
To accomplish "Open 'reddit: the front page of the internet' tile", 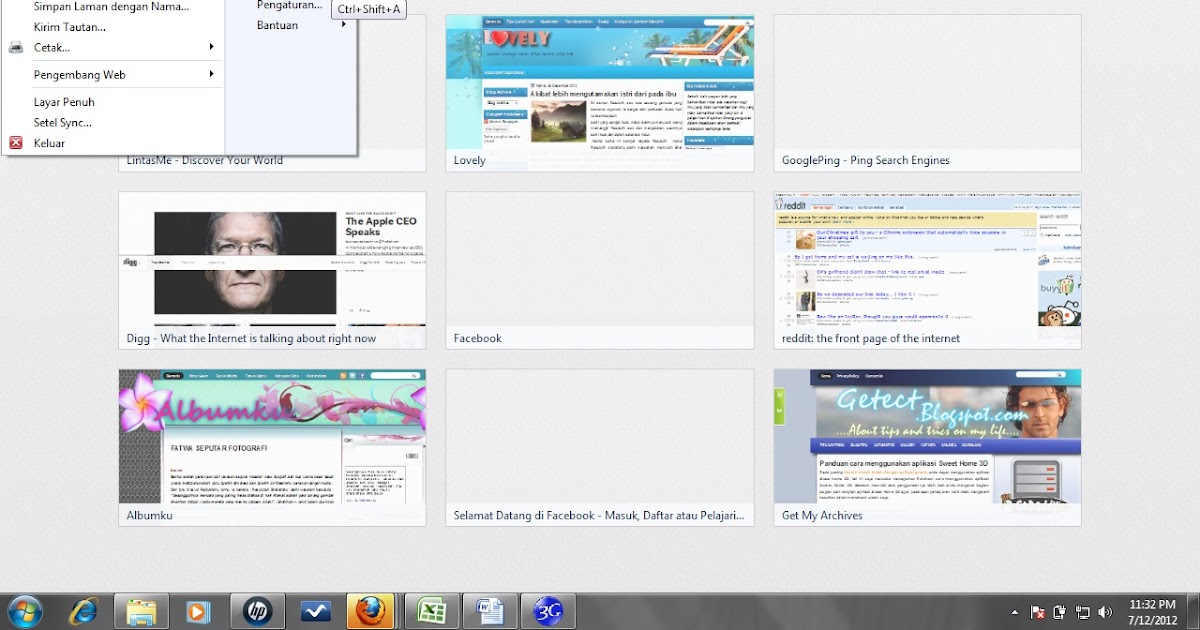I will (927, 270).
